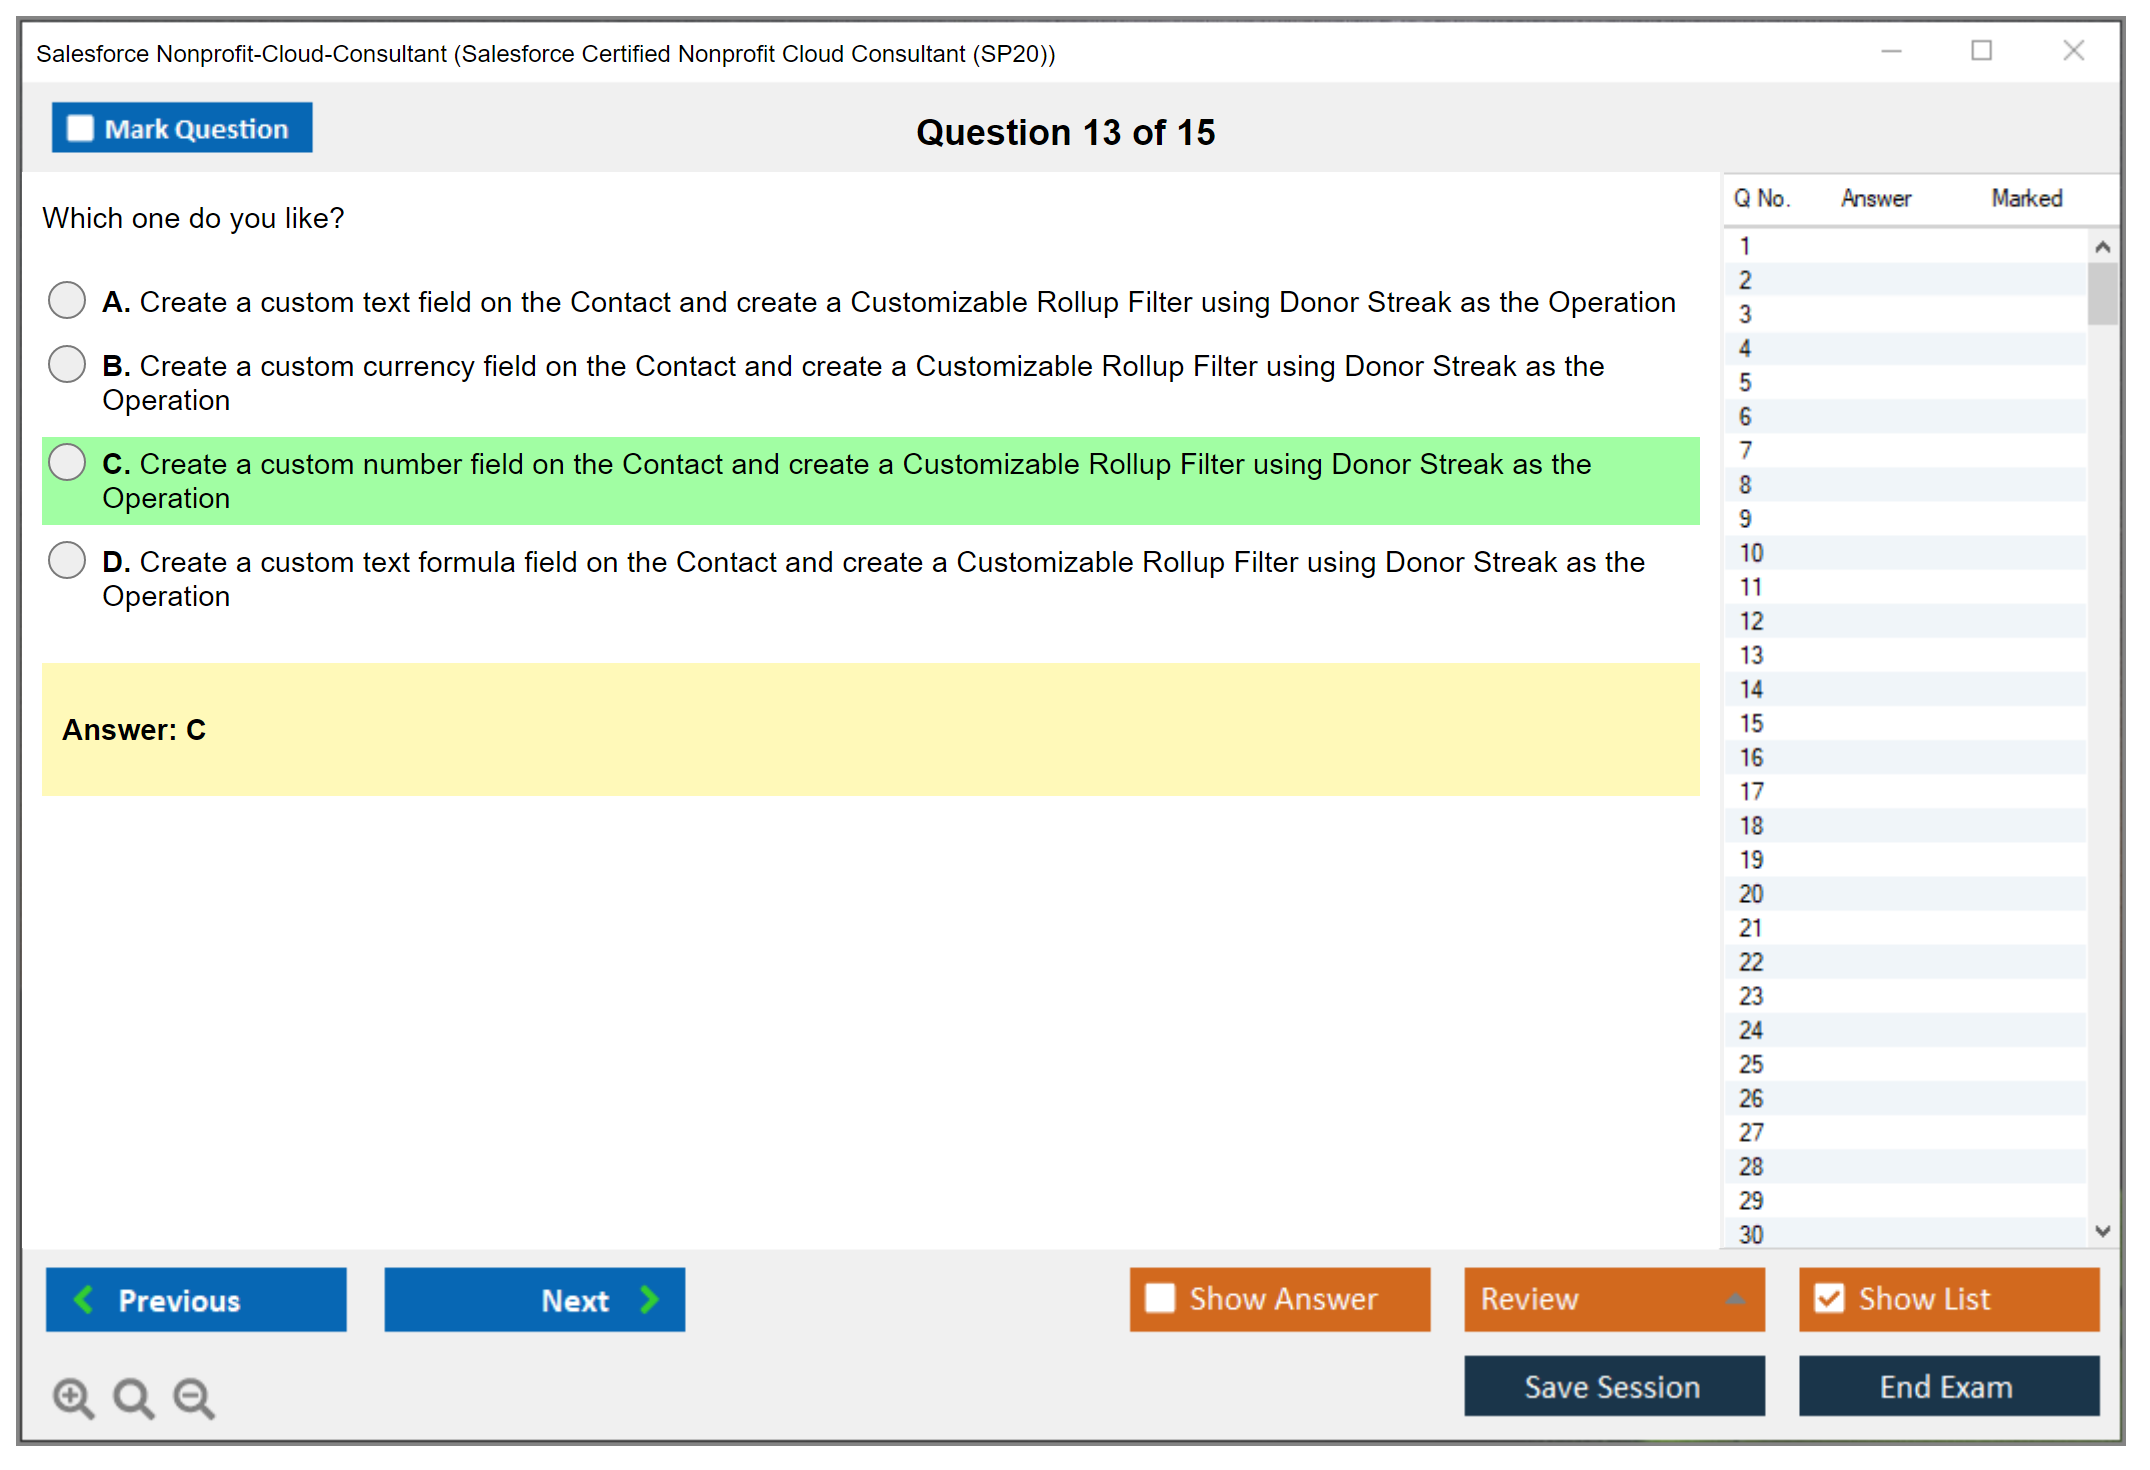The width and height of the screenshot is (2150, 1470).
Task: Maximize the exam window
Action: point(1981,51)
